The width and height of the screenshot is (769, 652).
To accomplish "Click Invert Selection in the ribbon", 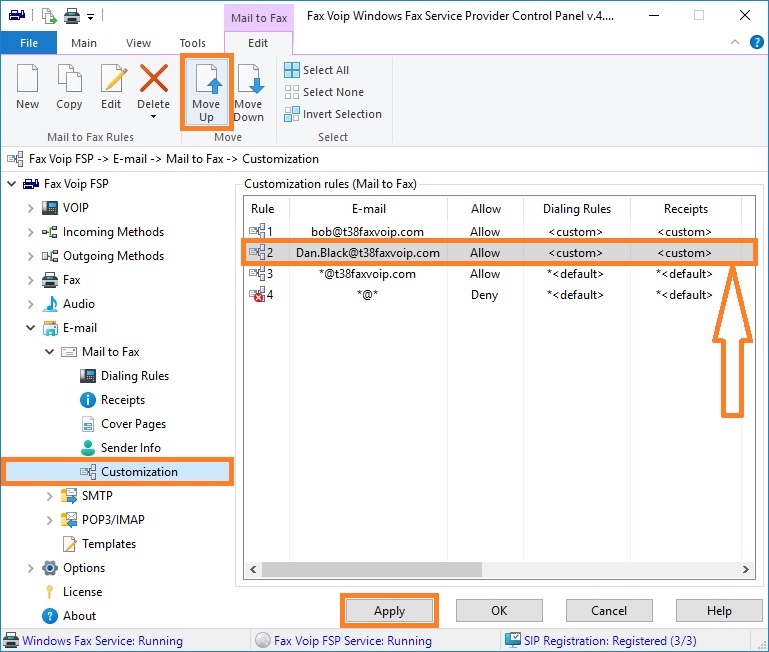I will [x=333, y=114].
